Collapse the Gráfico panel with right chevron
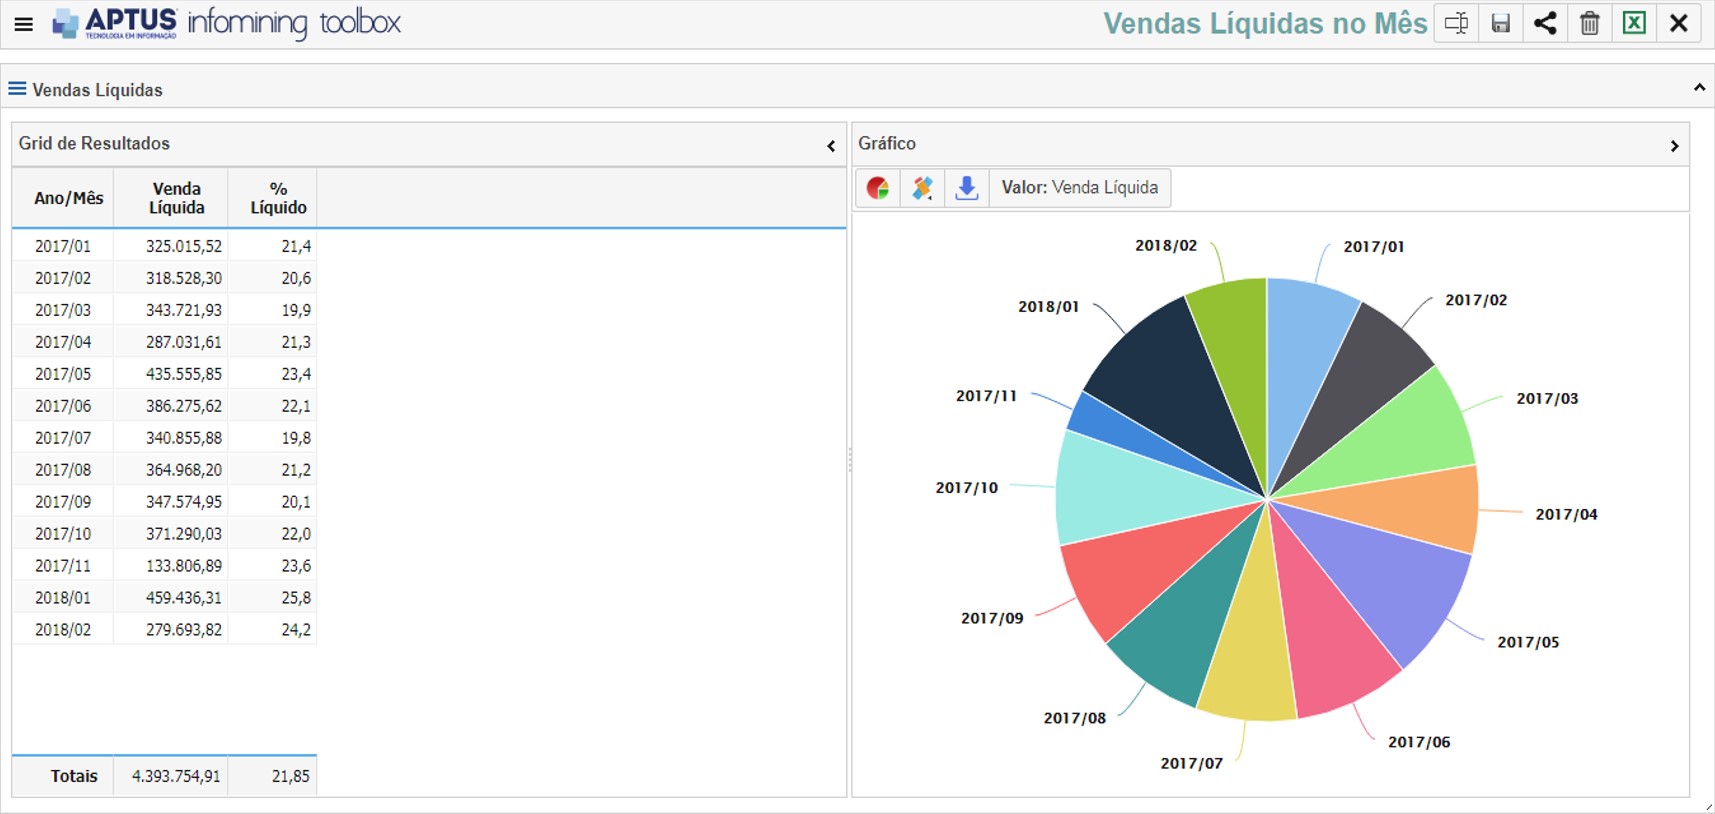Viewport: 1715px width, 814px height. (1674, 146)
